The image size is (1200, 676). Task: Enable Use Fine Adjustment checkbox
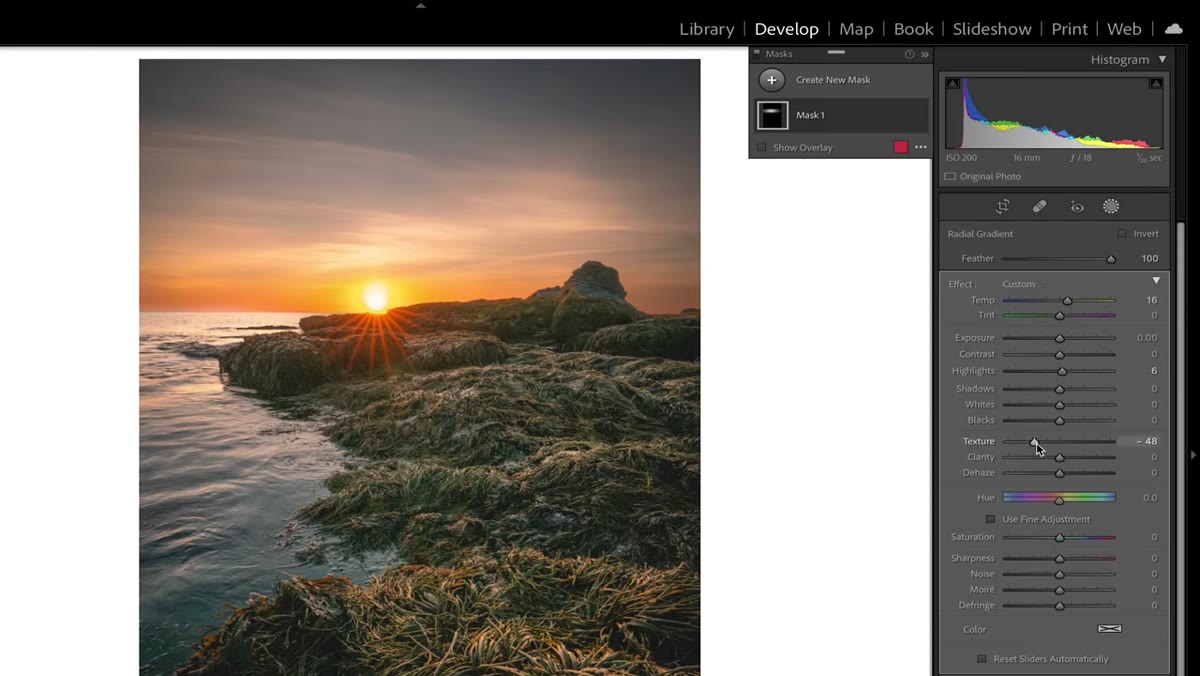(991, 520)
